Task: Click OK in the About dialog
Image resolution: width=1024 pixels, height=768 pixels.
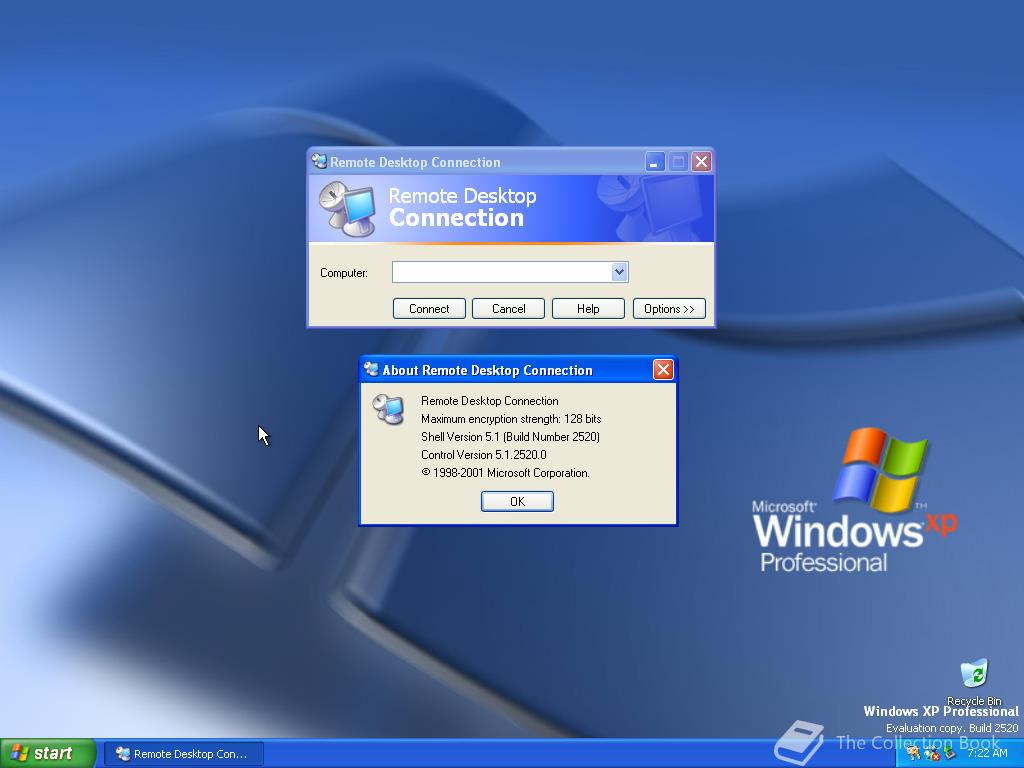Action: click(517, 502)
